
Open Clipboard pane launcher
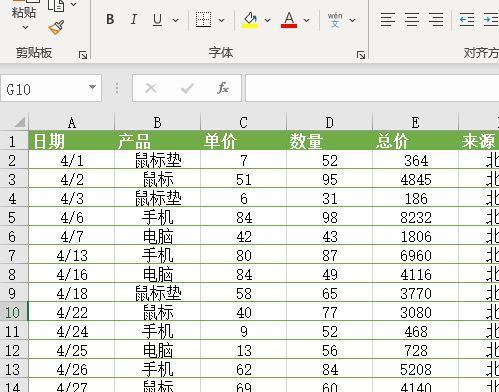click(83, 55)
